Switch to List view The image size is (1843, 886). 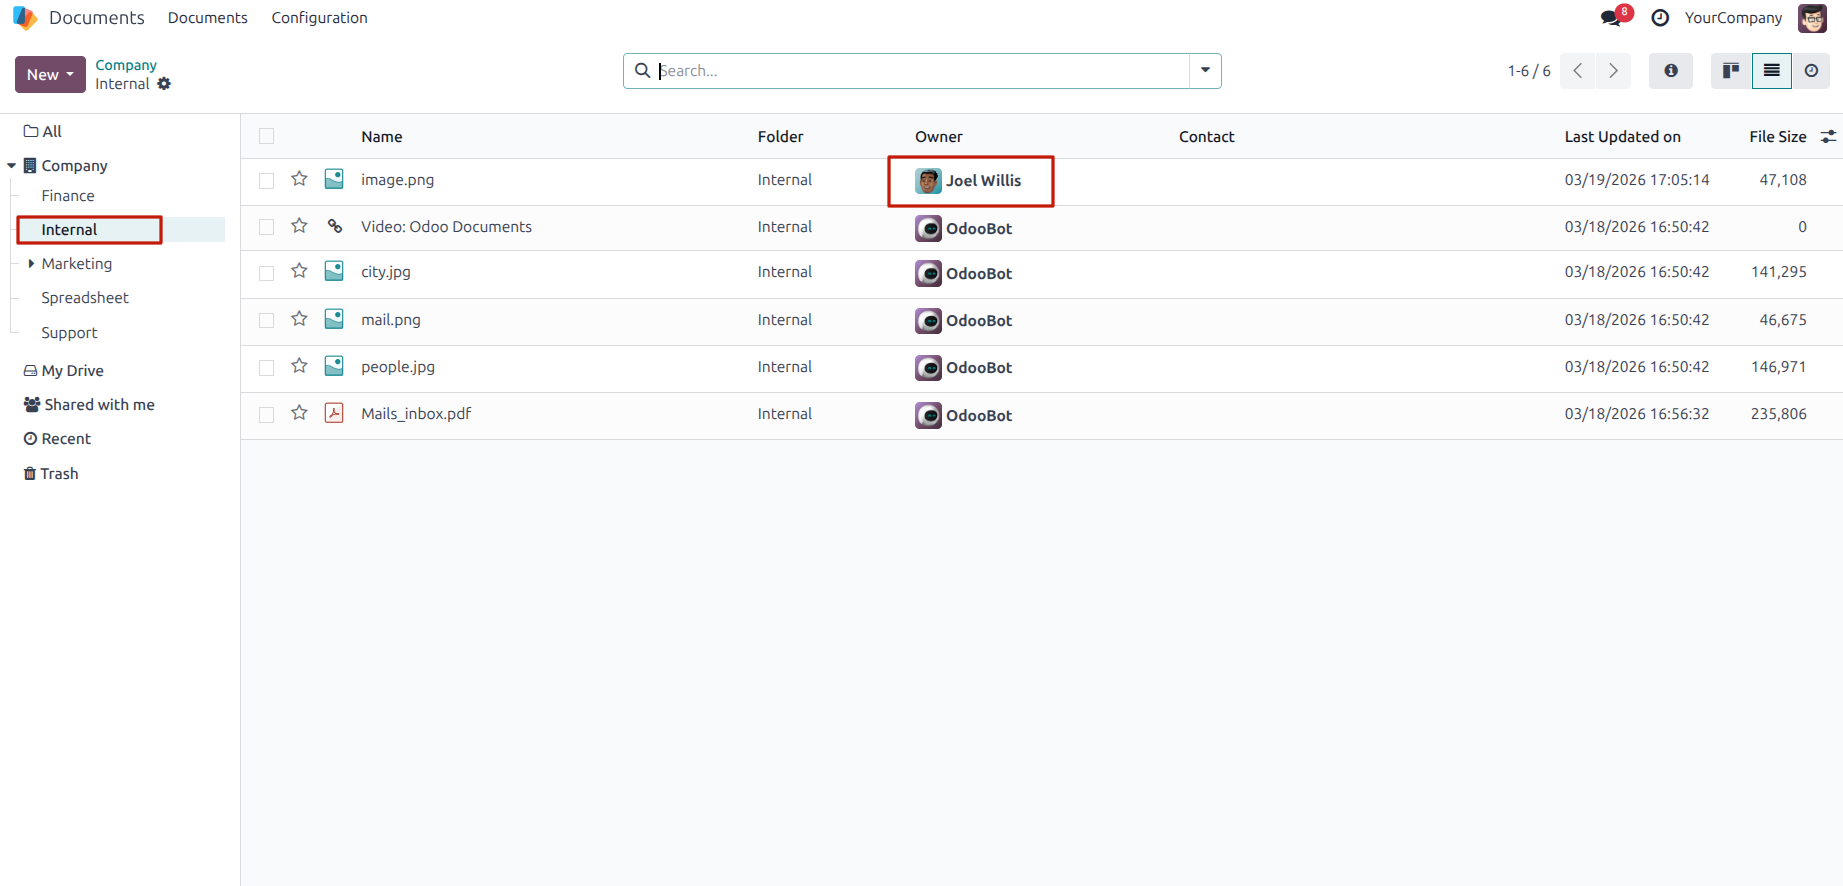(x=1771, y=71)
